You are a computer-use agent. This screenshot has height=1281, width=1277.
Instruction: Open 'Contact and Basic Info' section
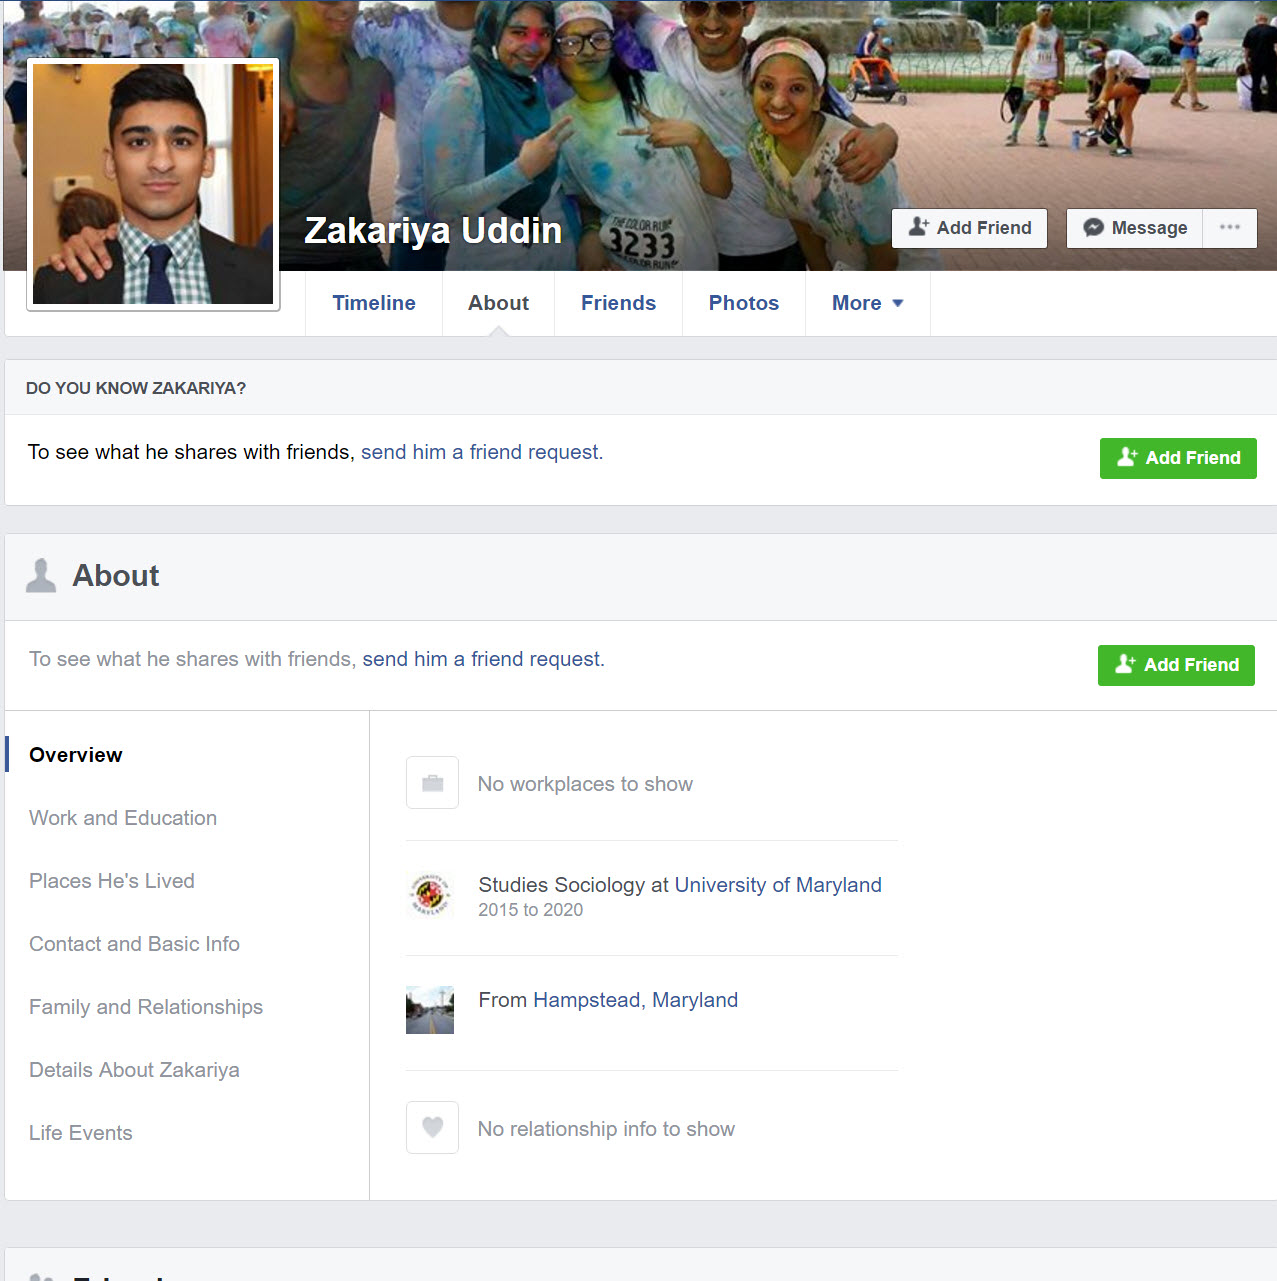pos(134,944)
